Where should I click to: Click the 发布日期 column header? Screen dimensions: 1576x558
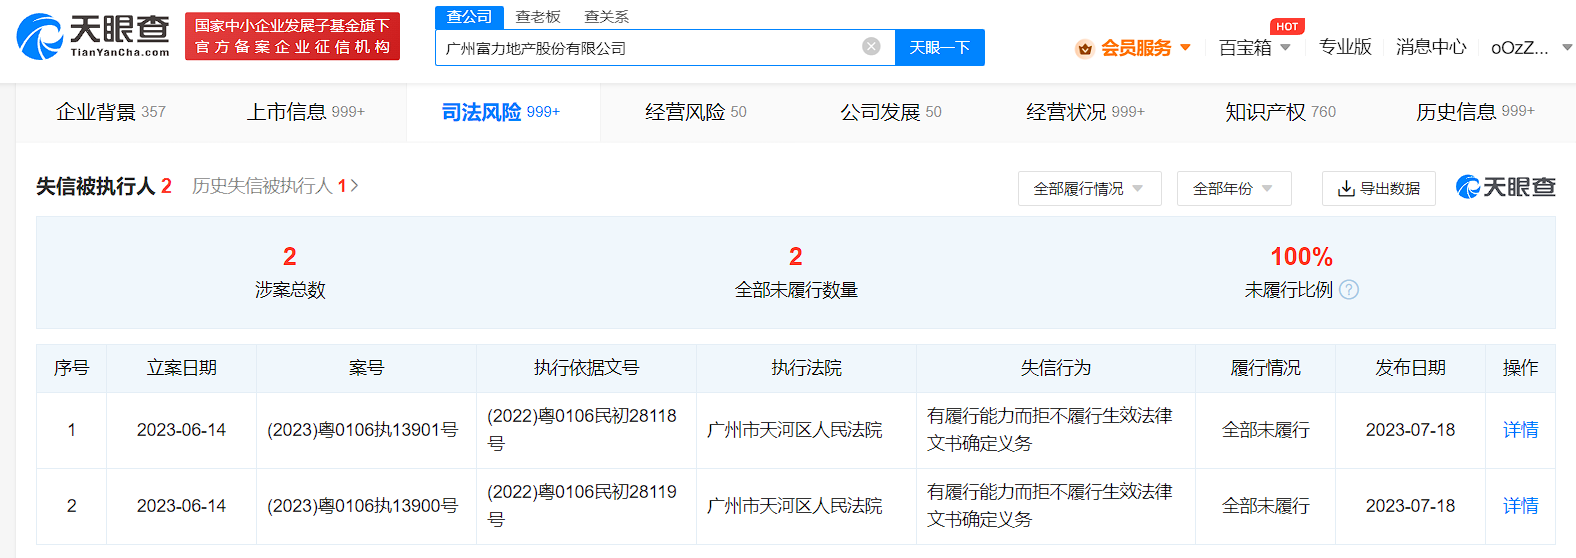click(1410, 368)
